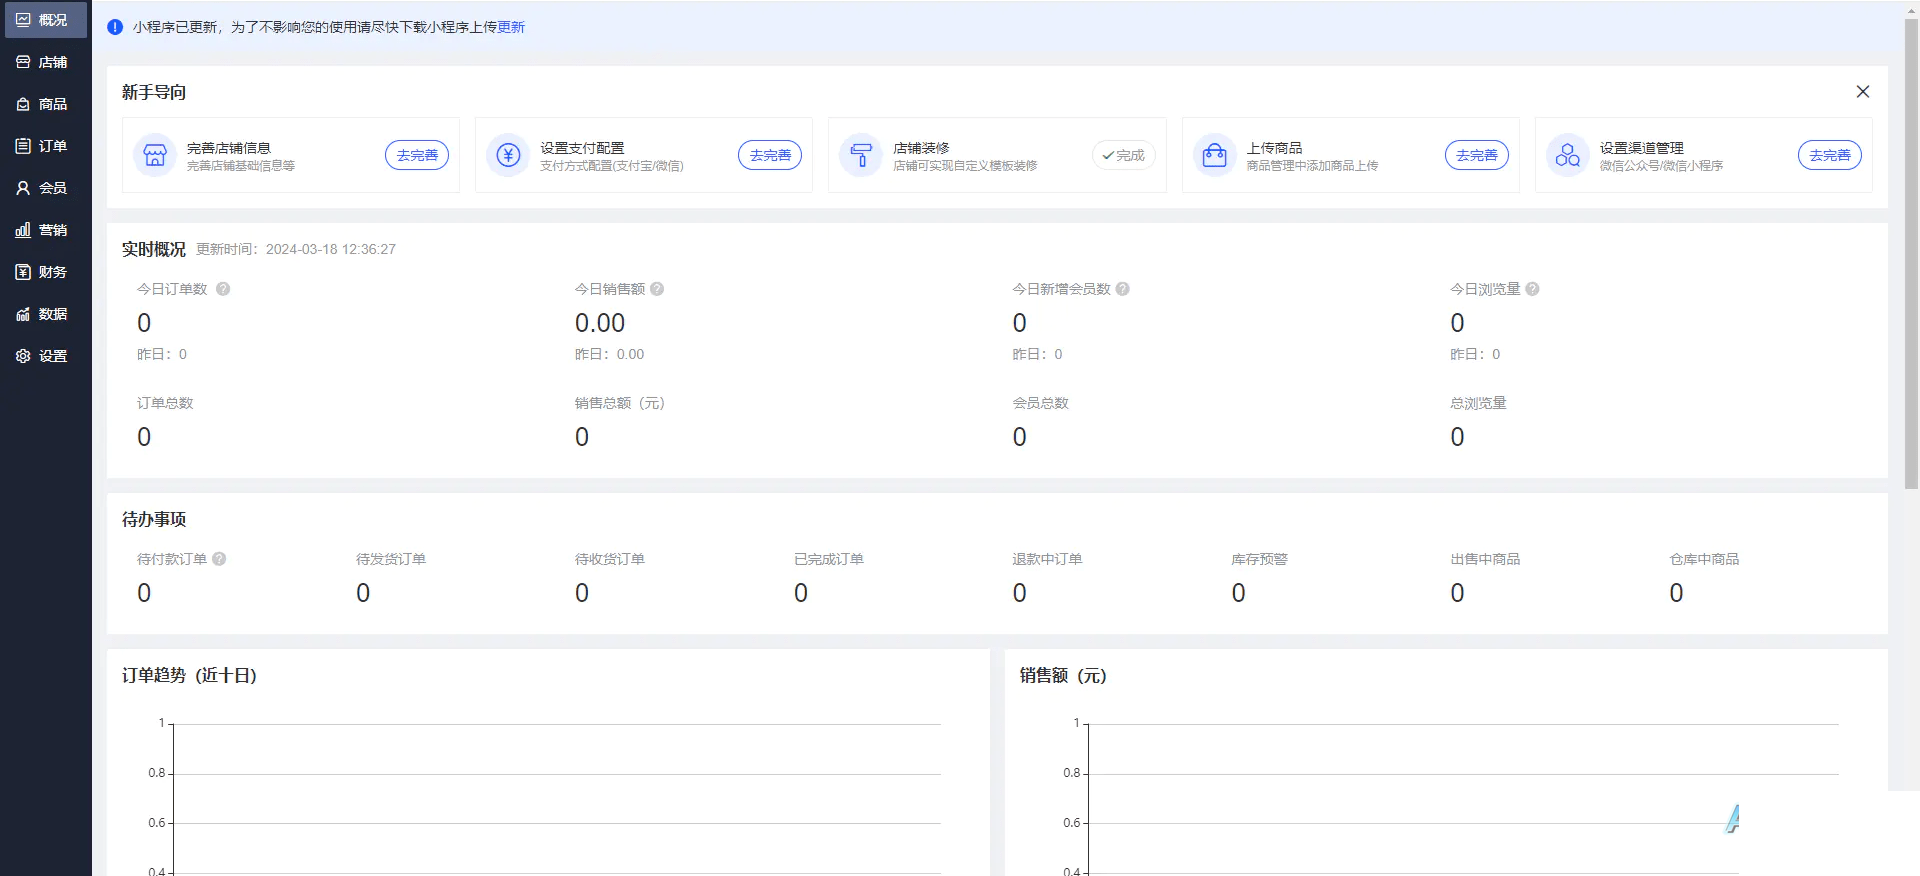Click the 仓库中商品 label
1920x876 pixels.
point(1704,559)
